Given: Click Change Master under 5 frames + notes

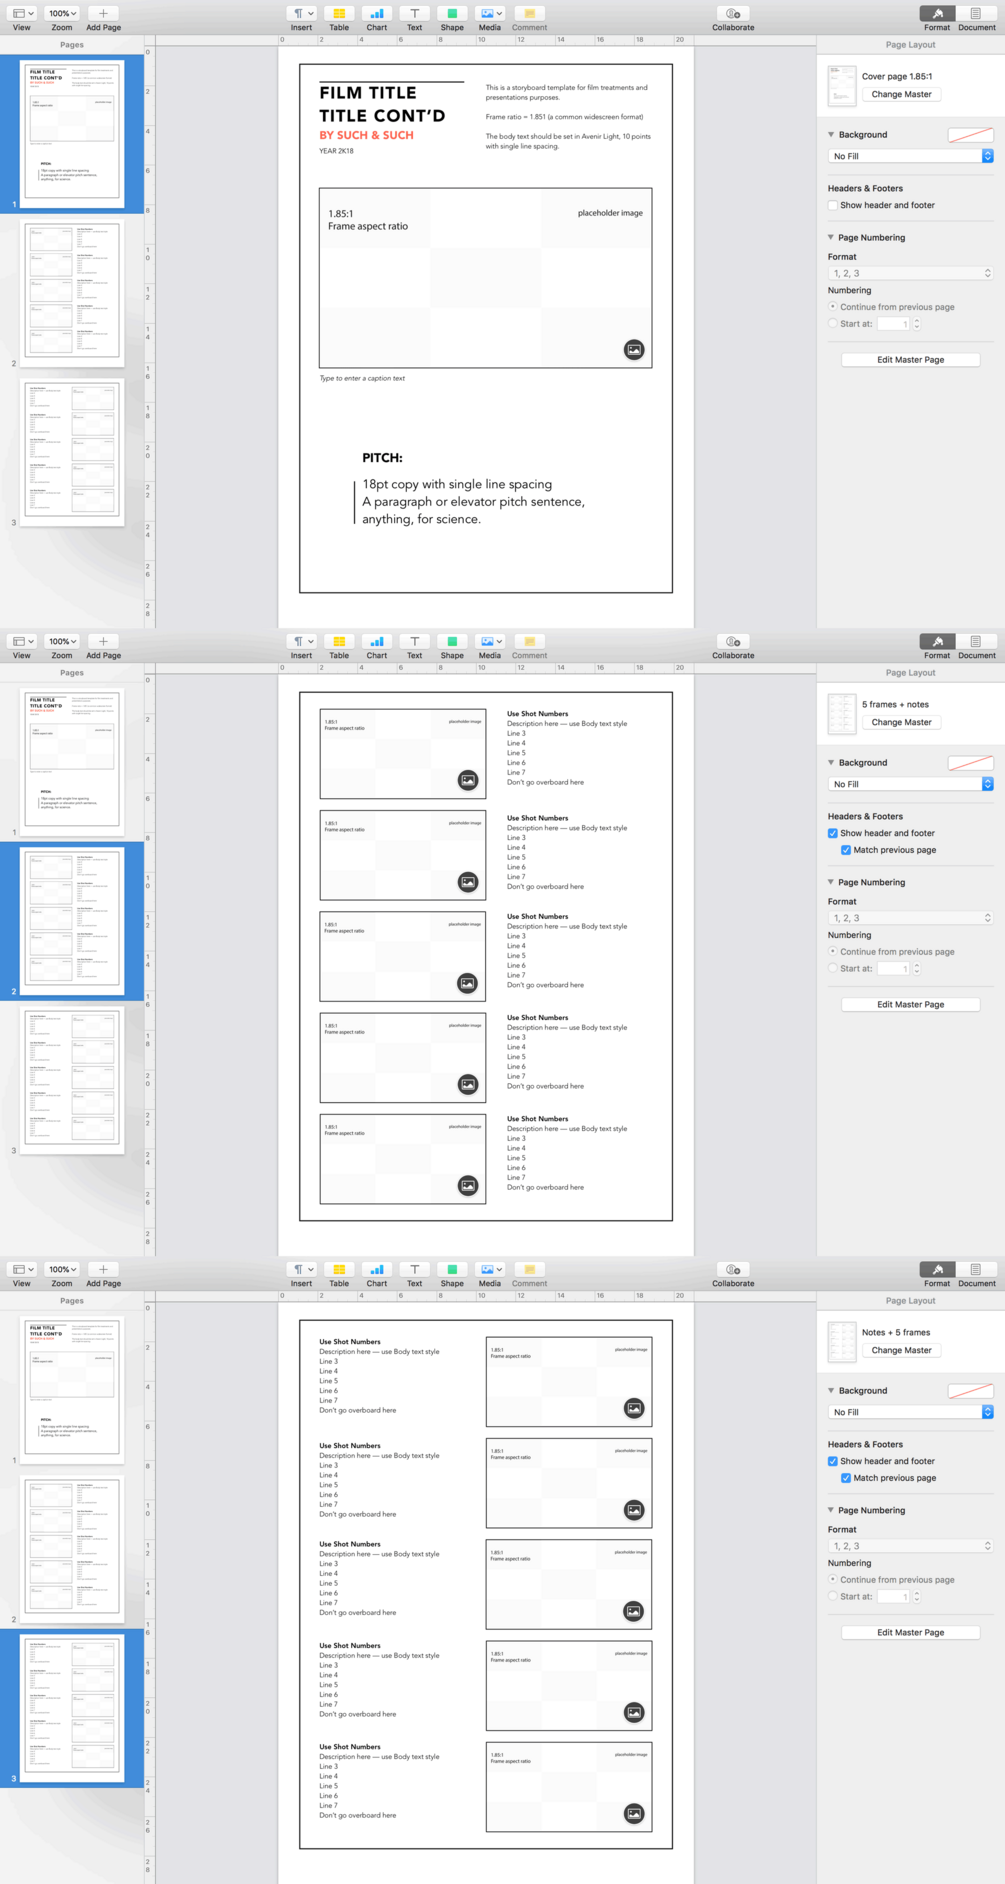Looking at the screenshot, I should click(x=901, y=722).
